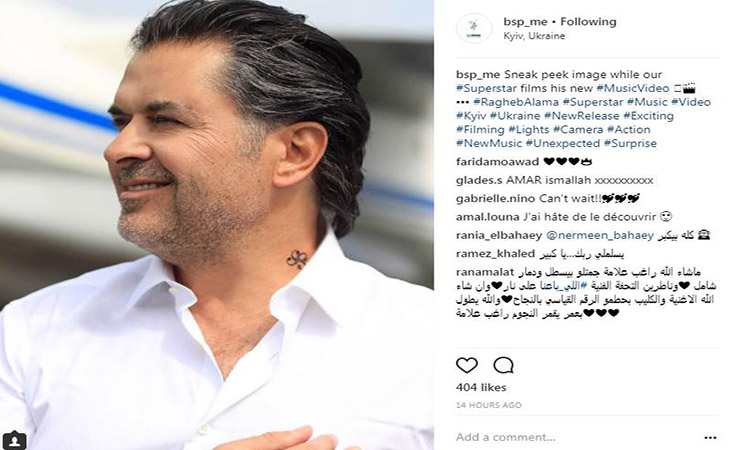
Task: Open the three-dot more options menu
Action: tap(710, 437)
